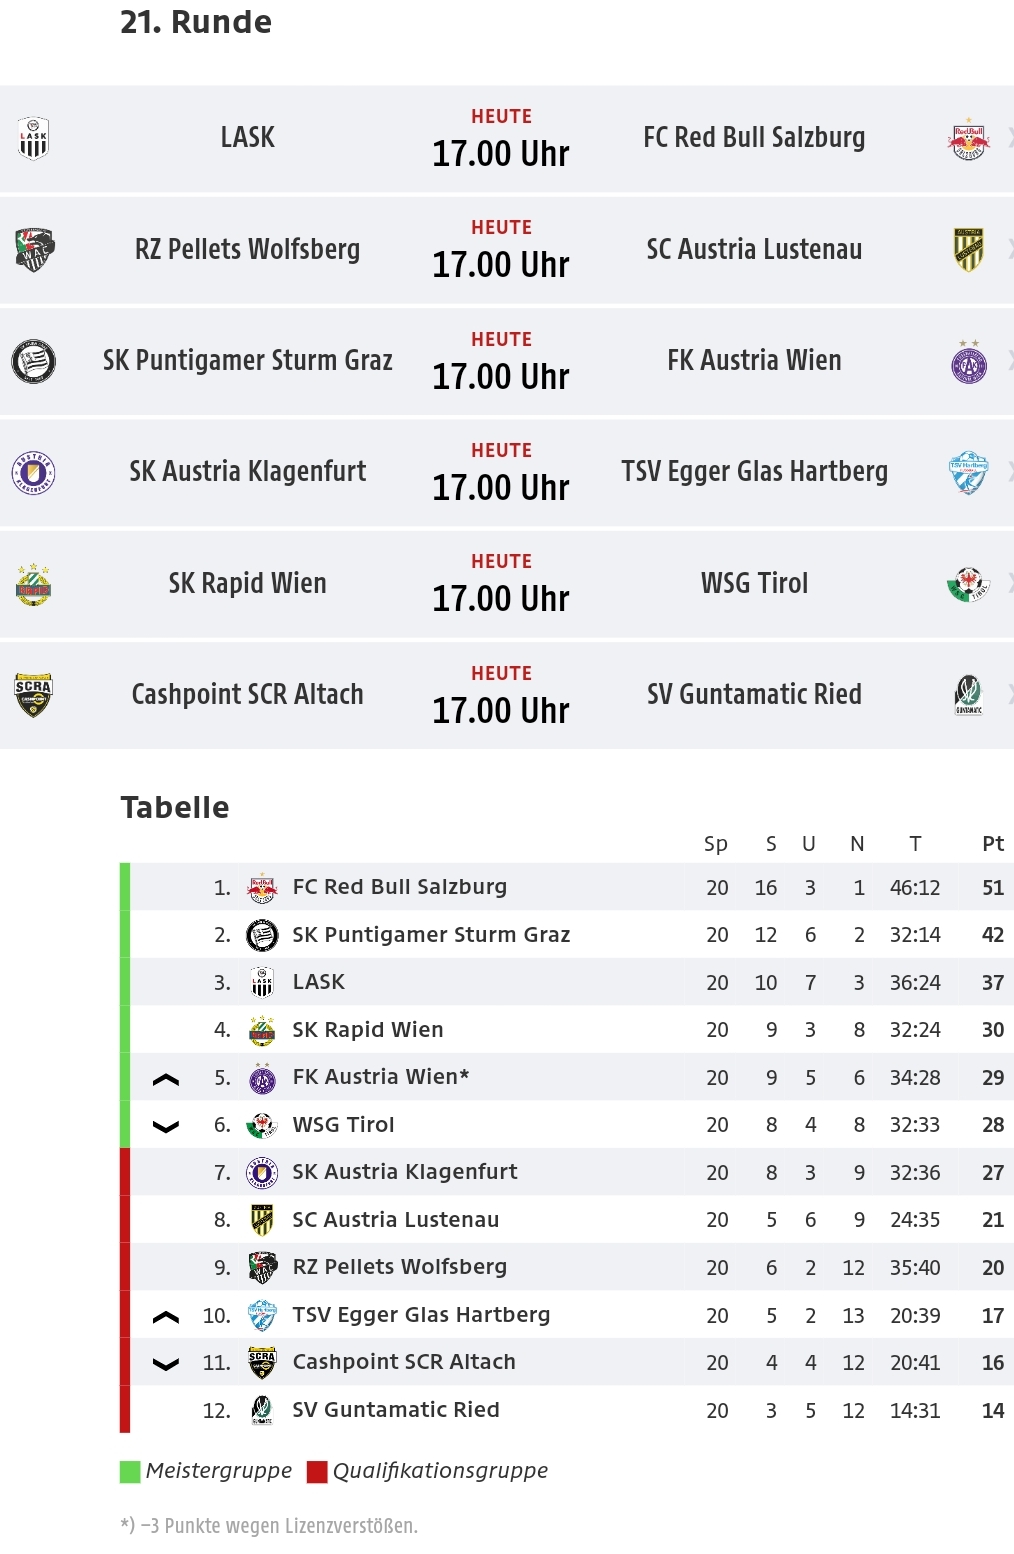
Task: Click the Pt column header in table
Action: click(993, 844)
